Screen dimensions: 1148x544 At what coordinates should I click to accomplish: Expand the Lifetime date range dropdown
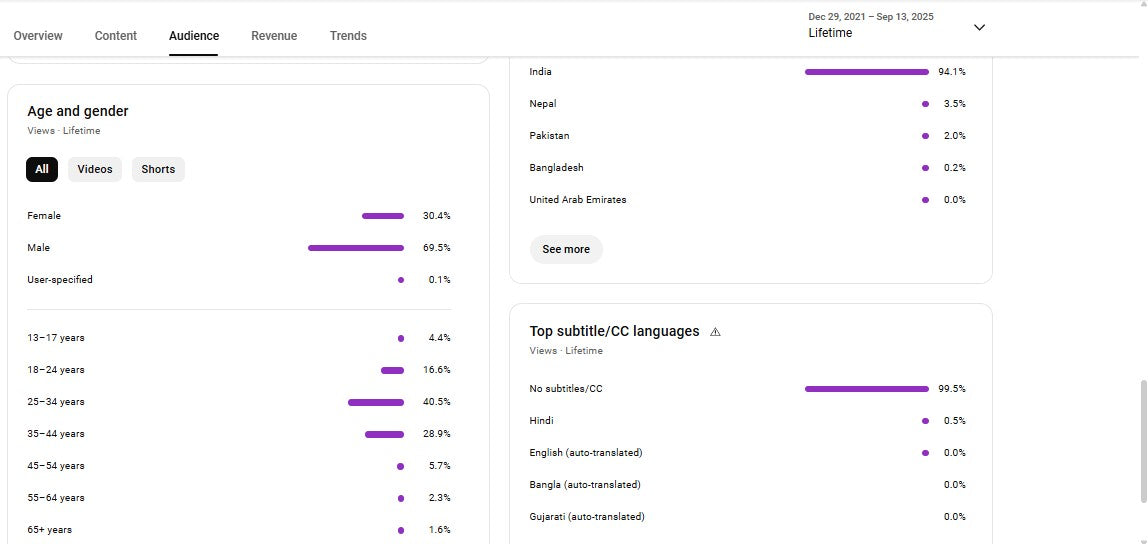pyautogui.click(x=979, y=27)
